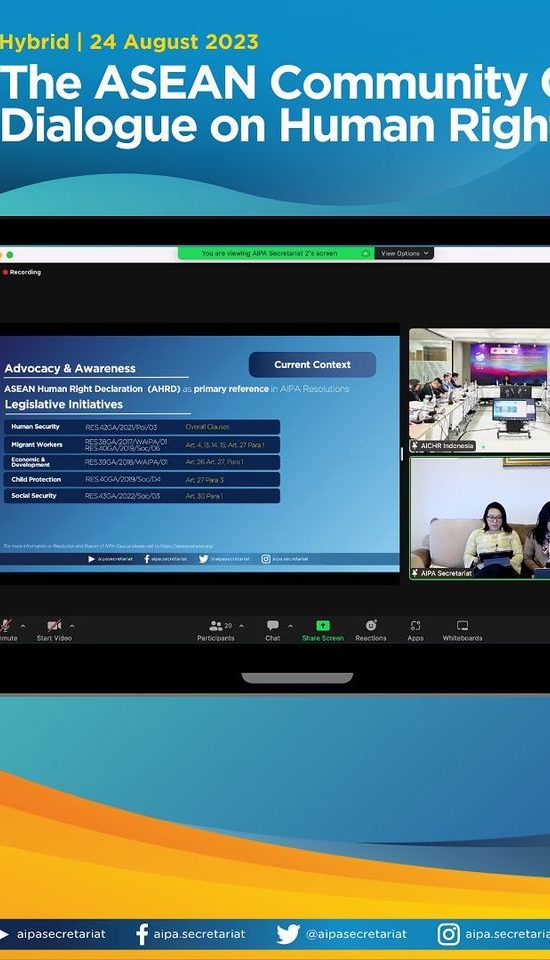Click the cloud icon in the green sharing banner
The height and width of the screenshot is (960, 550).
(366, 253)
